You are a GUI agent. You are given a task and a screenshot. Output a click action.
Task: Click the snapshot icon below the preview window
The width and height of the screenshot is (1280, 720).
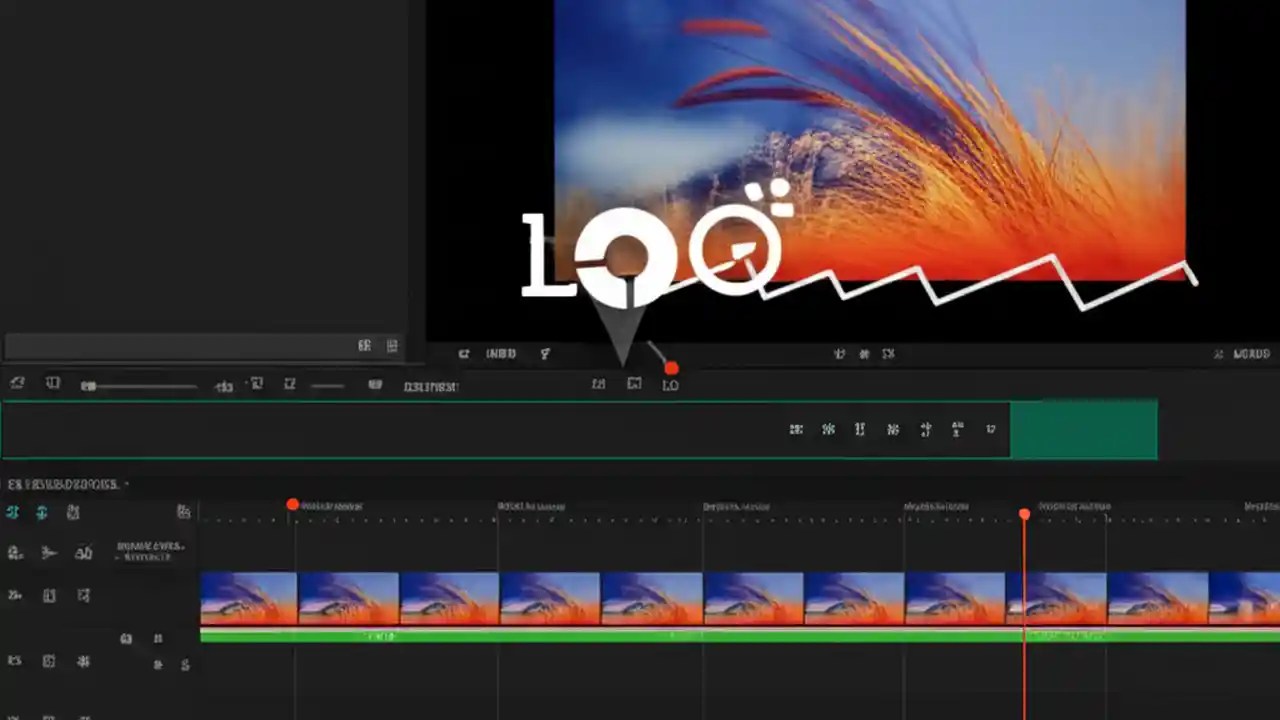(x=634, y=385)
